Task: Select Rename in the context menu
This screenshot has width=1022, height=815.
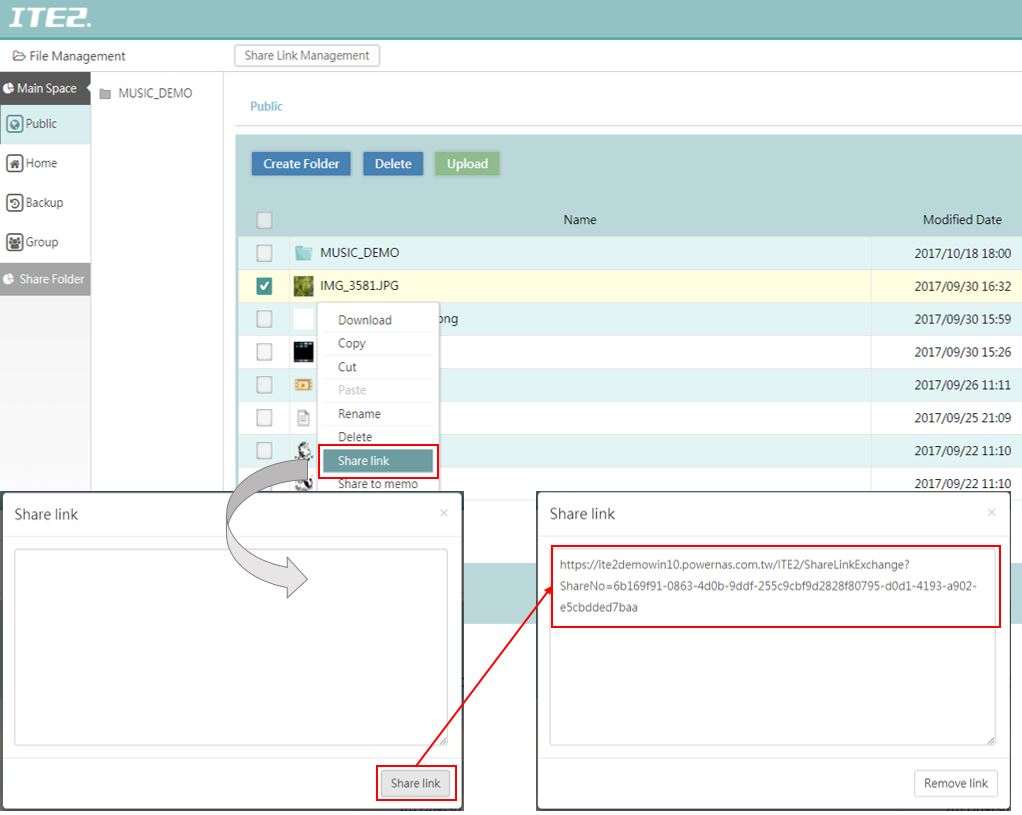Action: click(359, 414)
